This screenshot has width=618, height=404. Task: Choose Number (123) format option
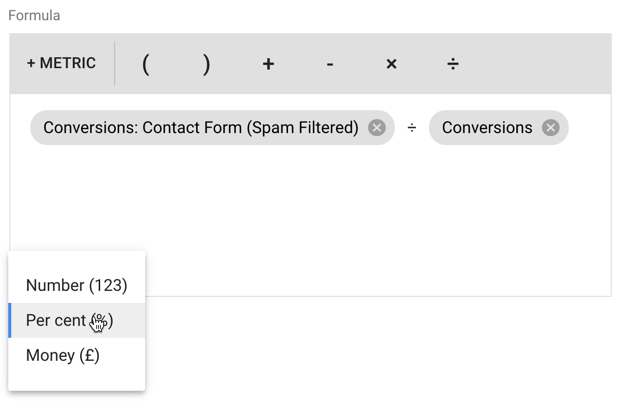tap(77, 285)
